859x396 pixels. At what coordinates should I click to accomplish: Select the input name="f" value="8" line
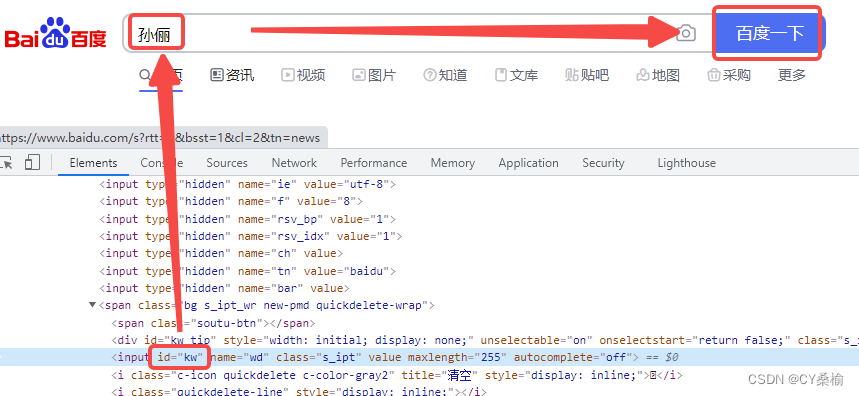pyautogui.click(x=231, y=201)
